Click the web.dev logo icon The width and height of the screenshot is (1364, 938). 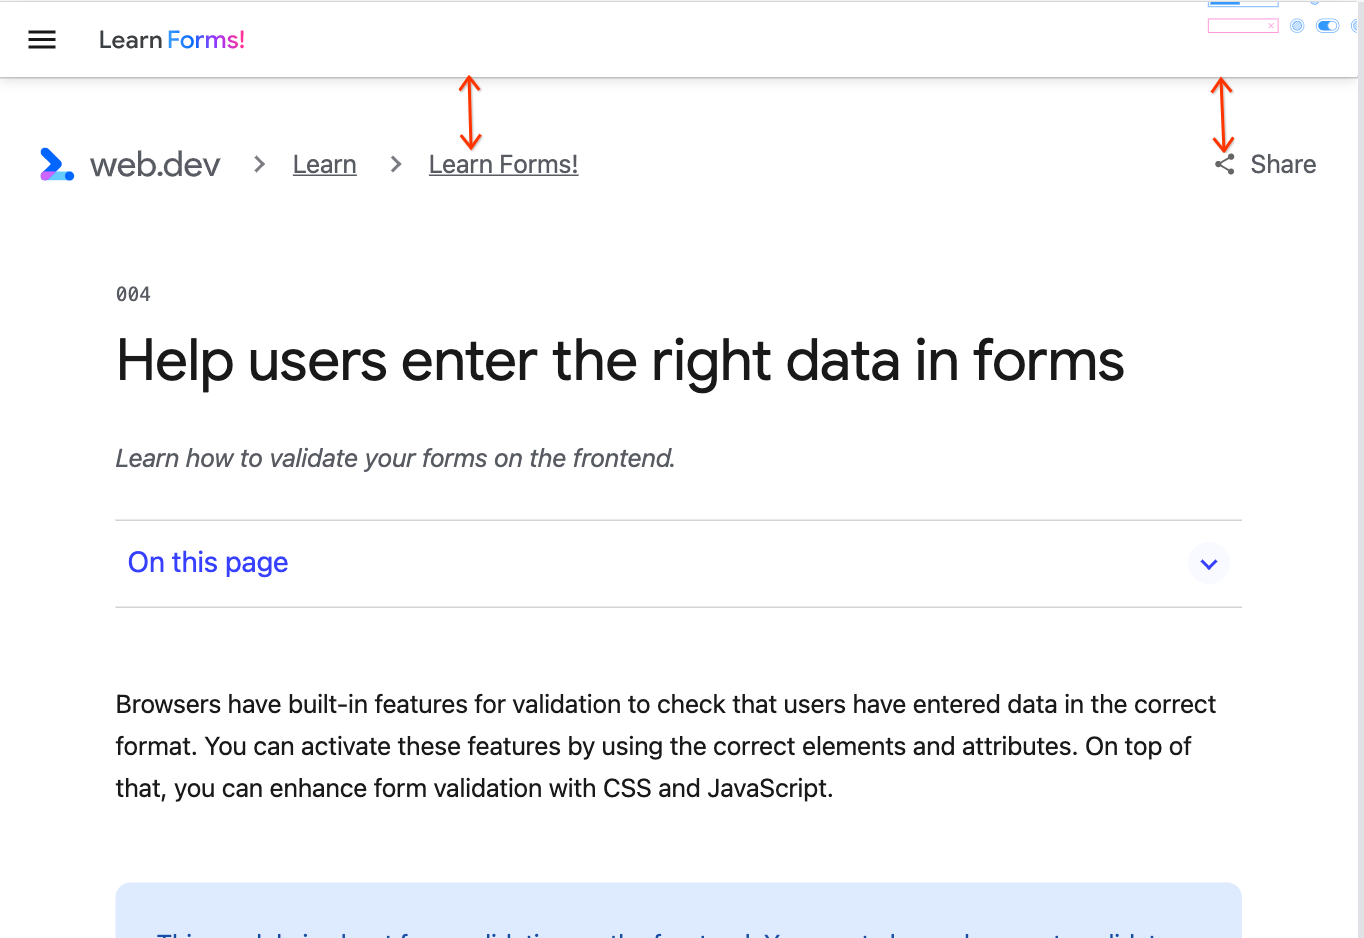(56, 164)
